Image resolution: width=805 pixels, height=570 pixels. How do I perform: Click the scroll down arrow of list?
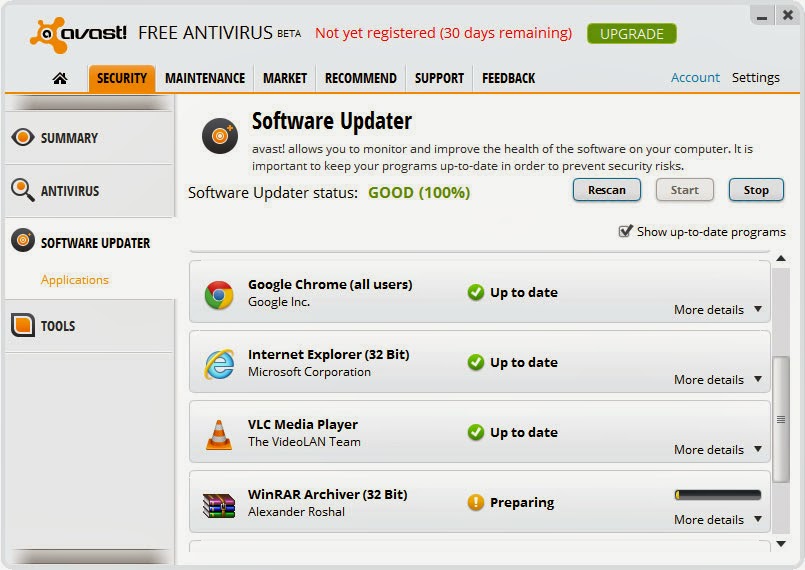coord(781,544)
